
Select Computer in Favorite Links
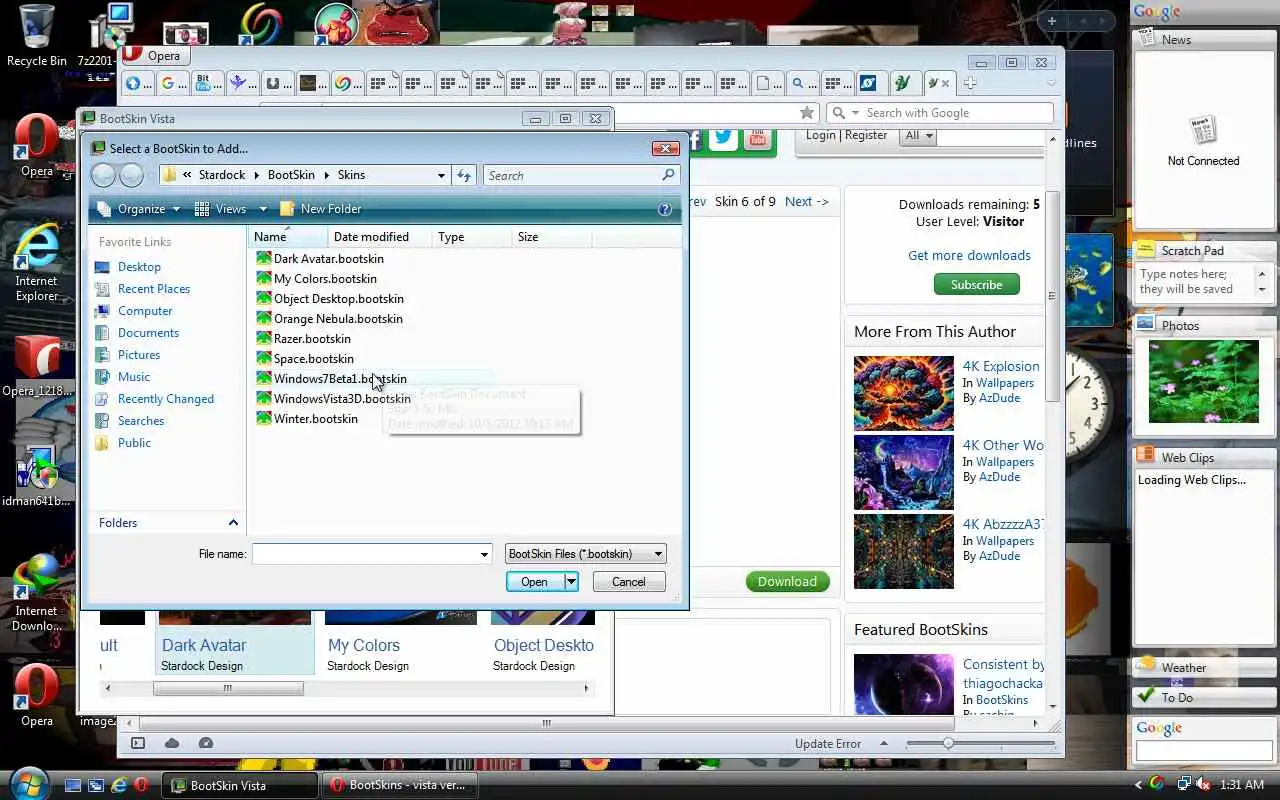(145, 311)
